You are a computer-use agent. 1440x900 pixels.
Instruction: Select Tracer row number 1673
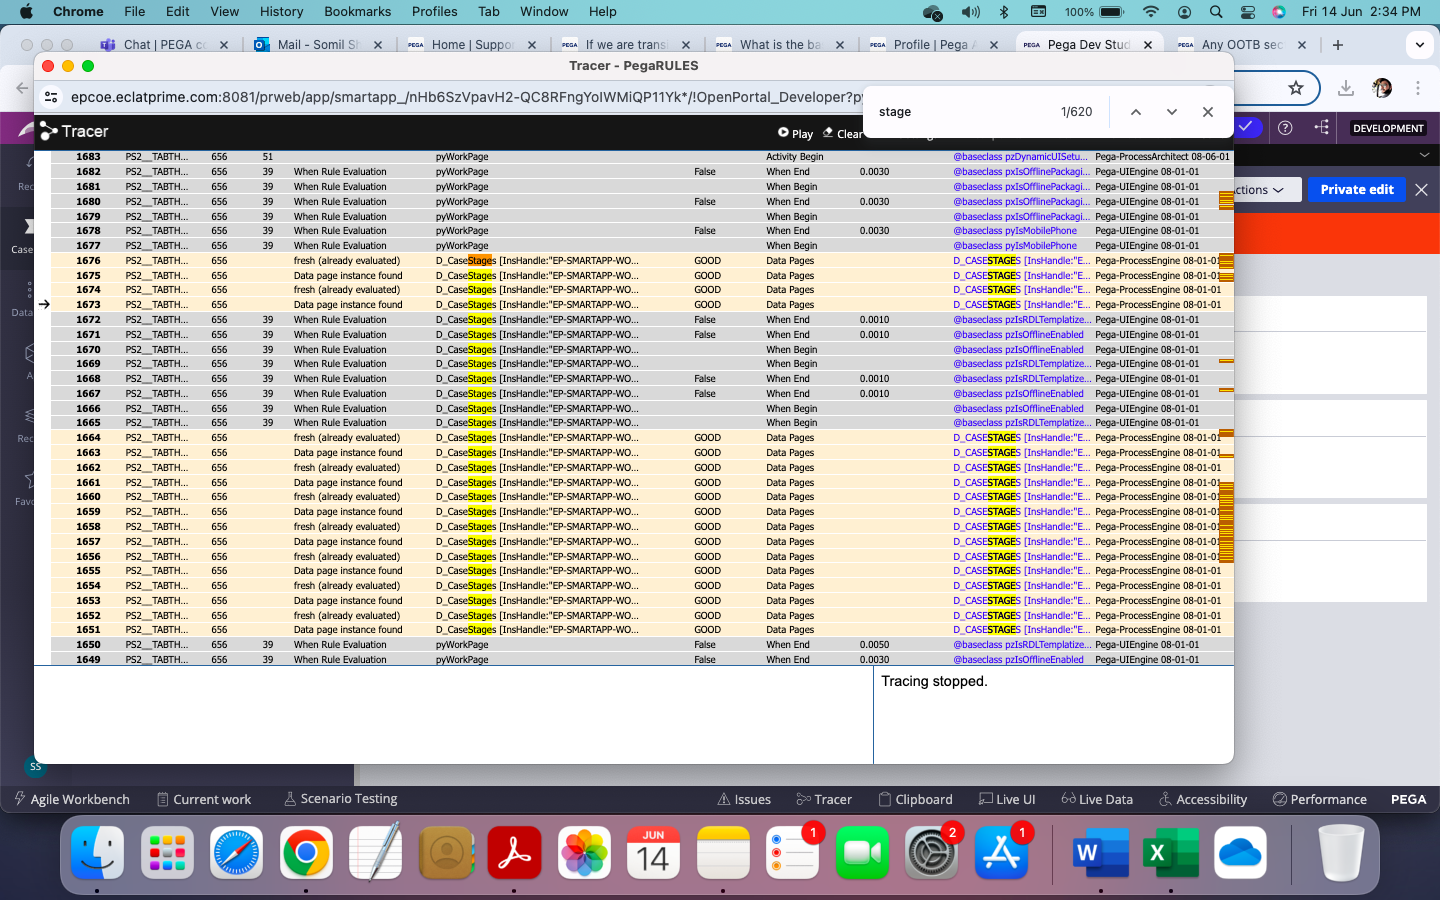click(88, 305)
